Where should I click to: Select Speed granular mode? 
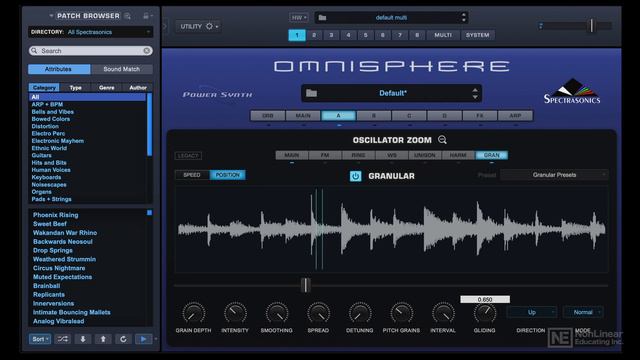[x=192, y=175]
